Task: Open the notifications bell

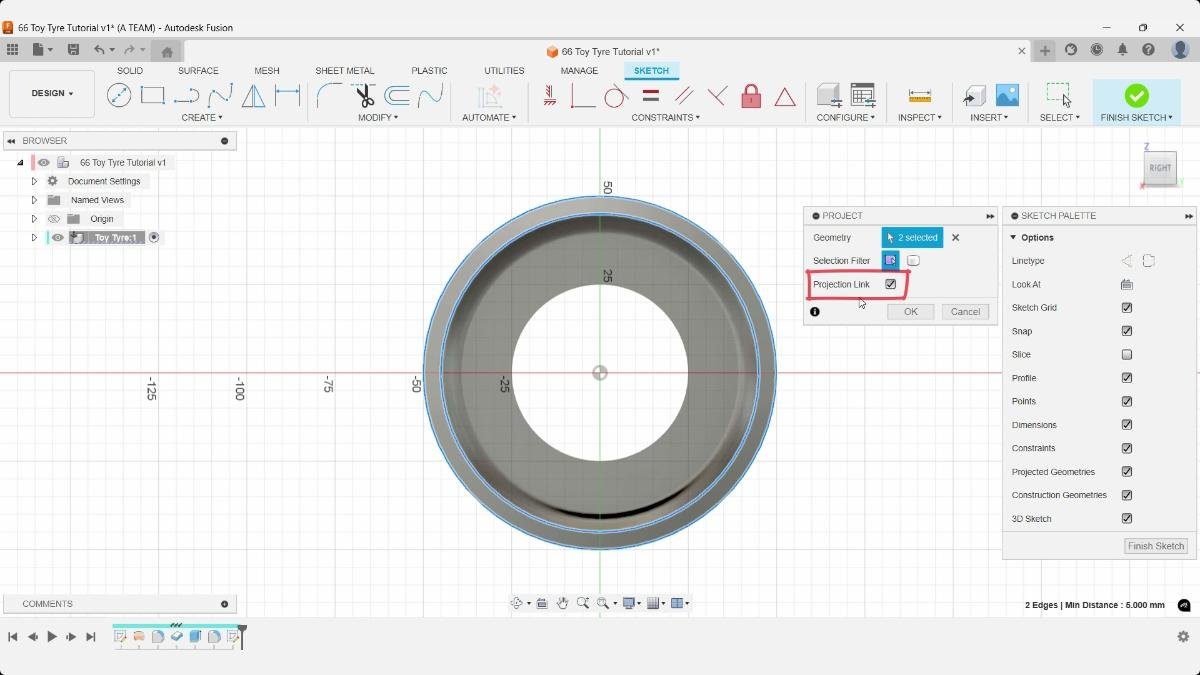Action: click(1123, 50)
